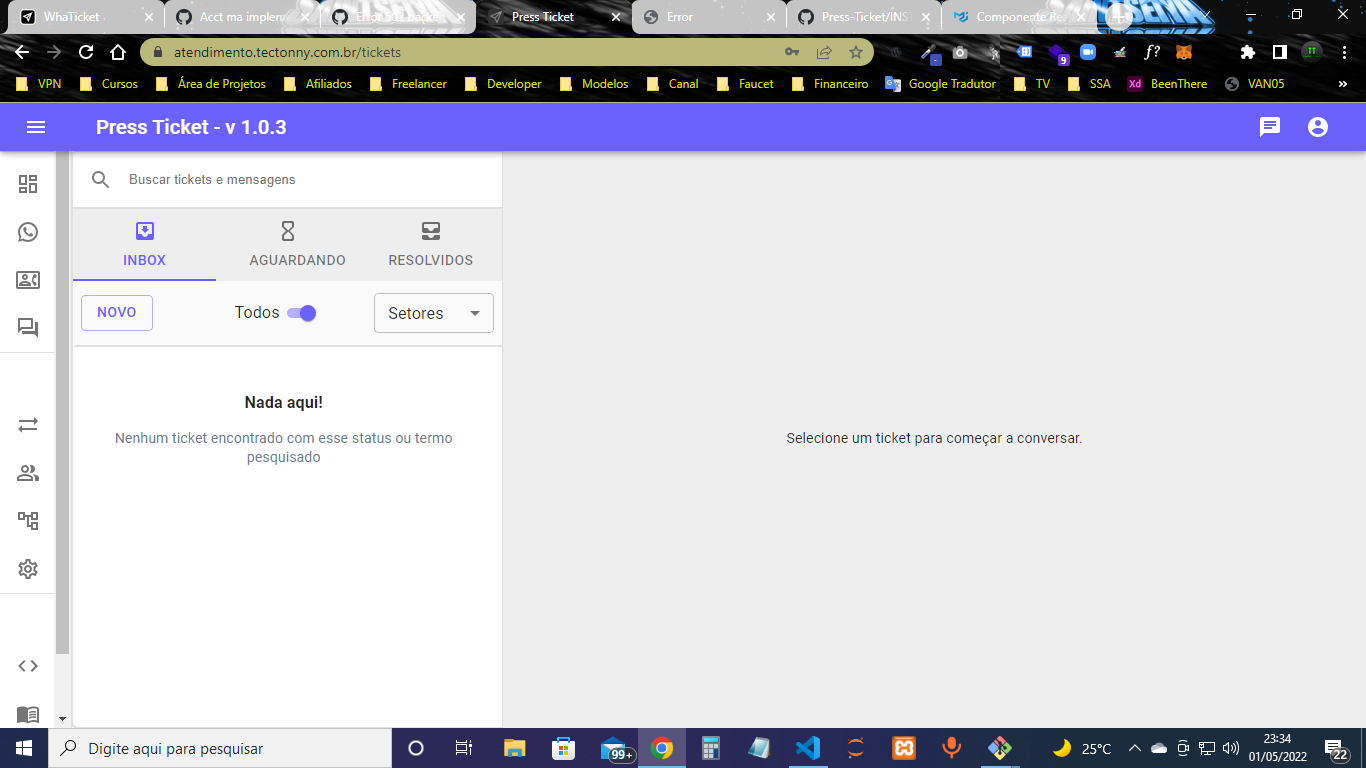Viewport: 1366px width, 768px height.
Task: Open the Dashboard panel from sidebar
Action: click(x=27, y=184)
